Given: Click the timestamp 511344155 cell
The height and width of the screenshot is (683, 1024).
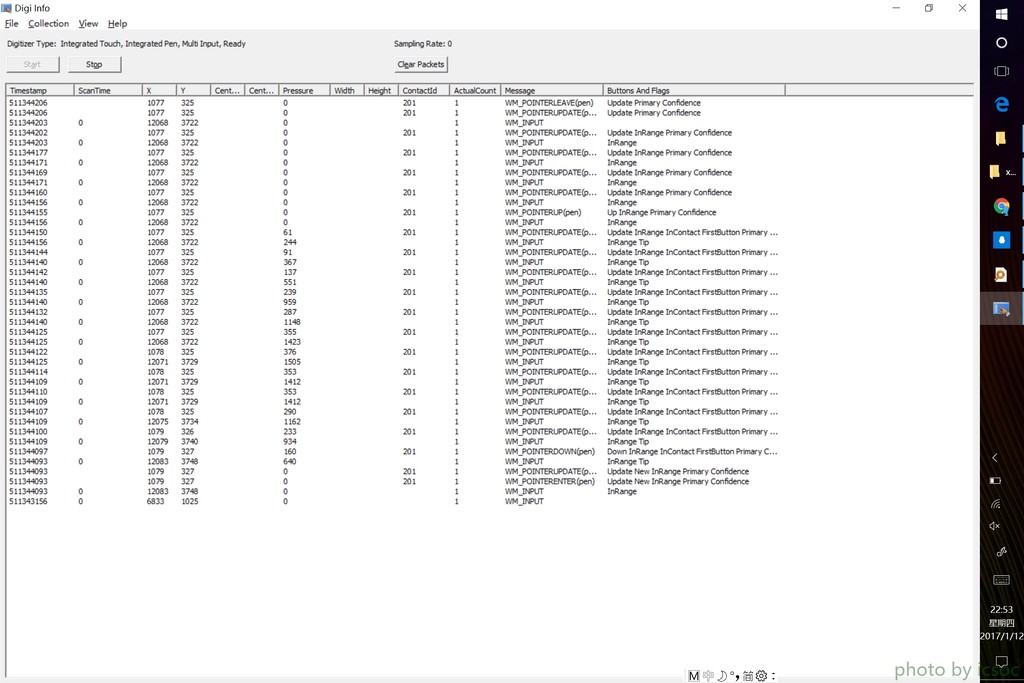Looking at the screenshot, I should 28,212.
